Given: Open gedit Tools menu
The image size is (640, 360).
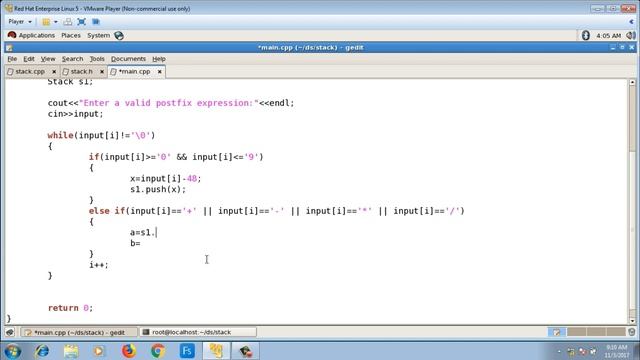Looking at the screenshot, I should (x=97, y=59).
